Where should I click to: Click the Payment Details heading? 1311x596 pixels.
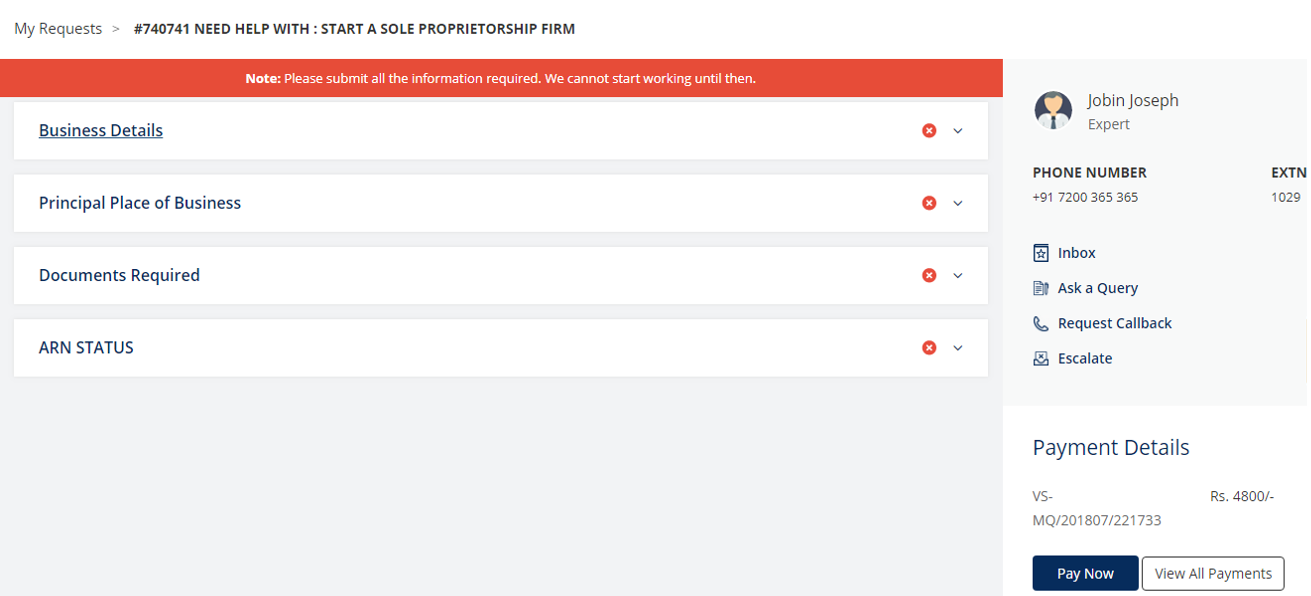pos(1110,447)
